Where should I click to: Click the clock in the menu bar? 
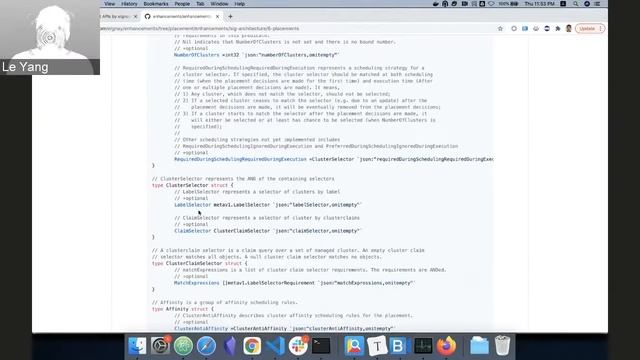pos(539,4)
